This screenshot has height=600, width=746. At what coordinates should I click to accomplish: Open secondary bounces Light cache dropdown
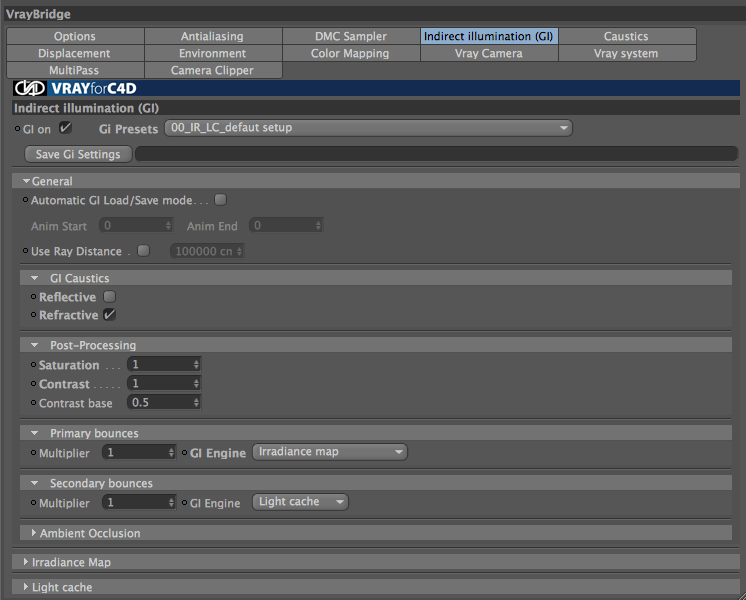point(300,502)
